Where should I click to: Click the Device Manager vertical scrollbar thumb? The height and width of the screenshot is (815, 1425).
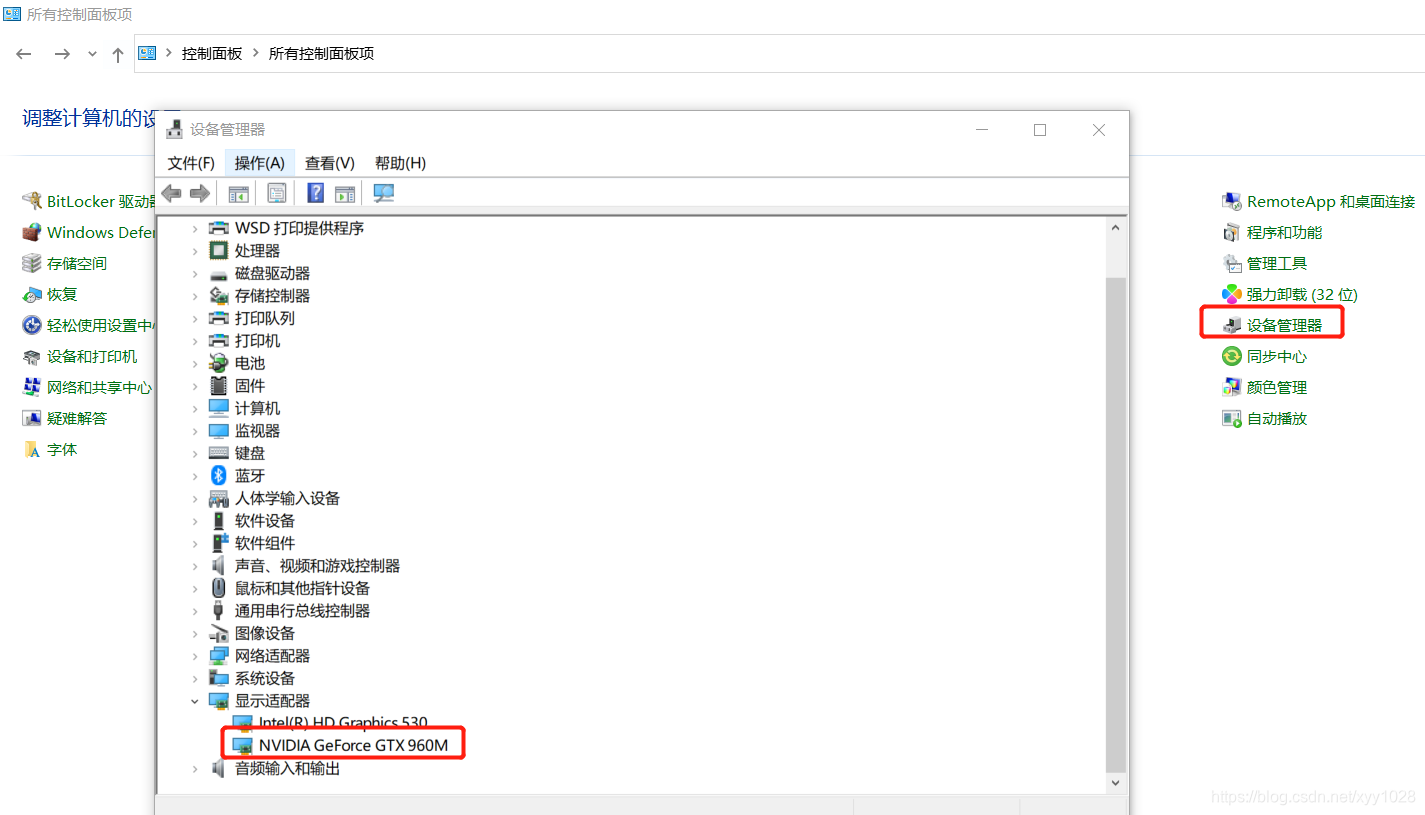[x=1116, y=524]
